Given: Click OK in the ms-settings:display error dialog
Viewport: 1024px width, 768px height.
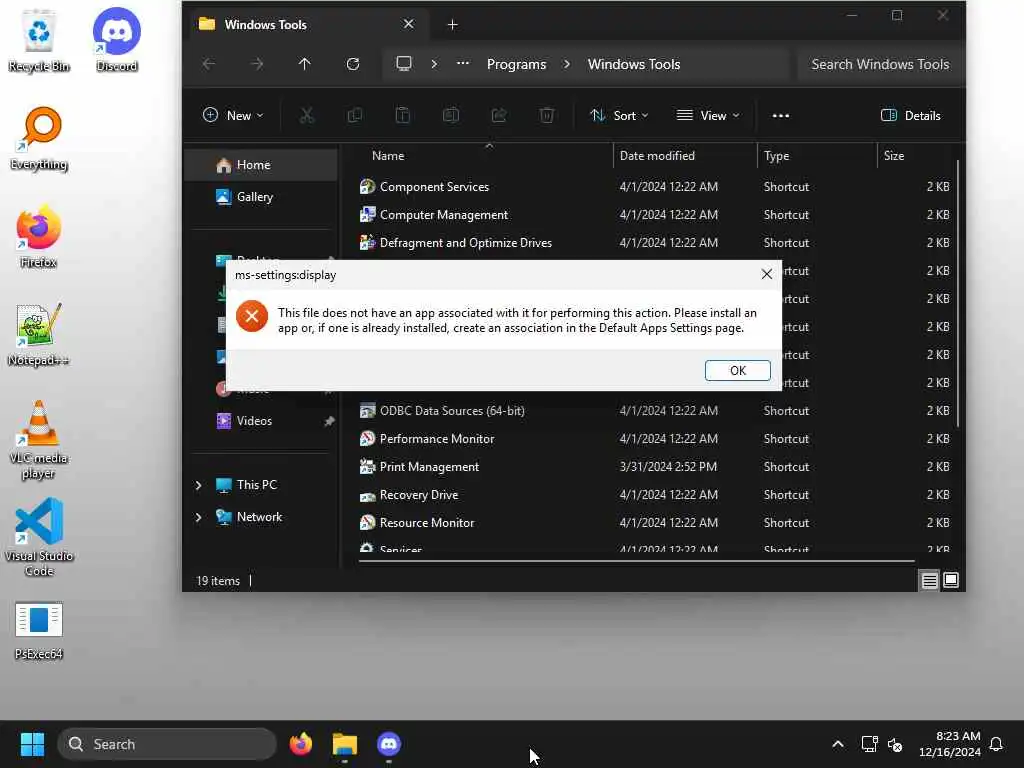Looking at the screenshot, I should tap(737, 370).
